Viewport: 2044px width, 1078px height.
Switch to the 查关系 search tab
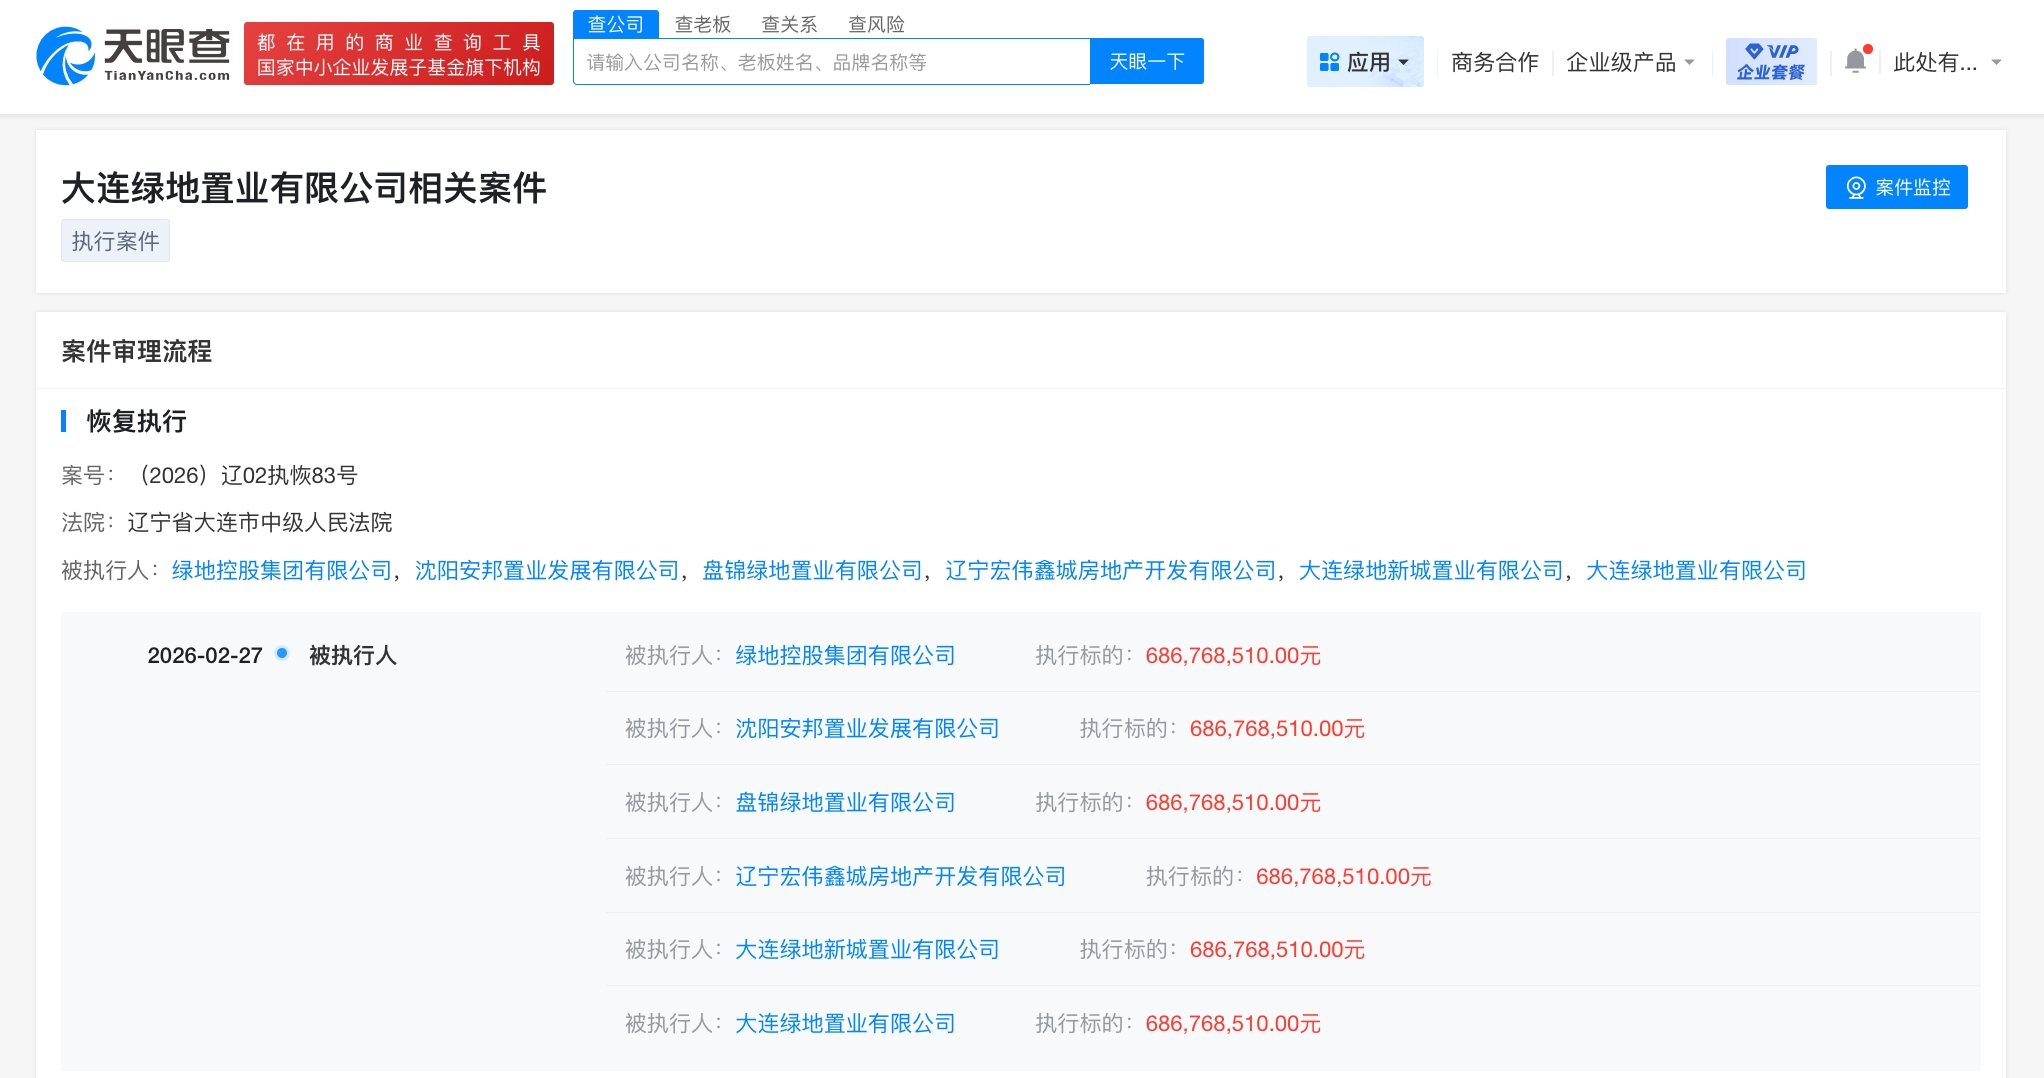coord(789,24)
